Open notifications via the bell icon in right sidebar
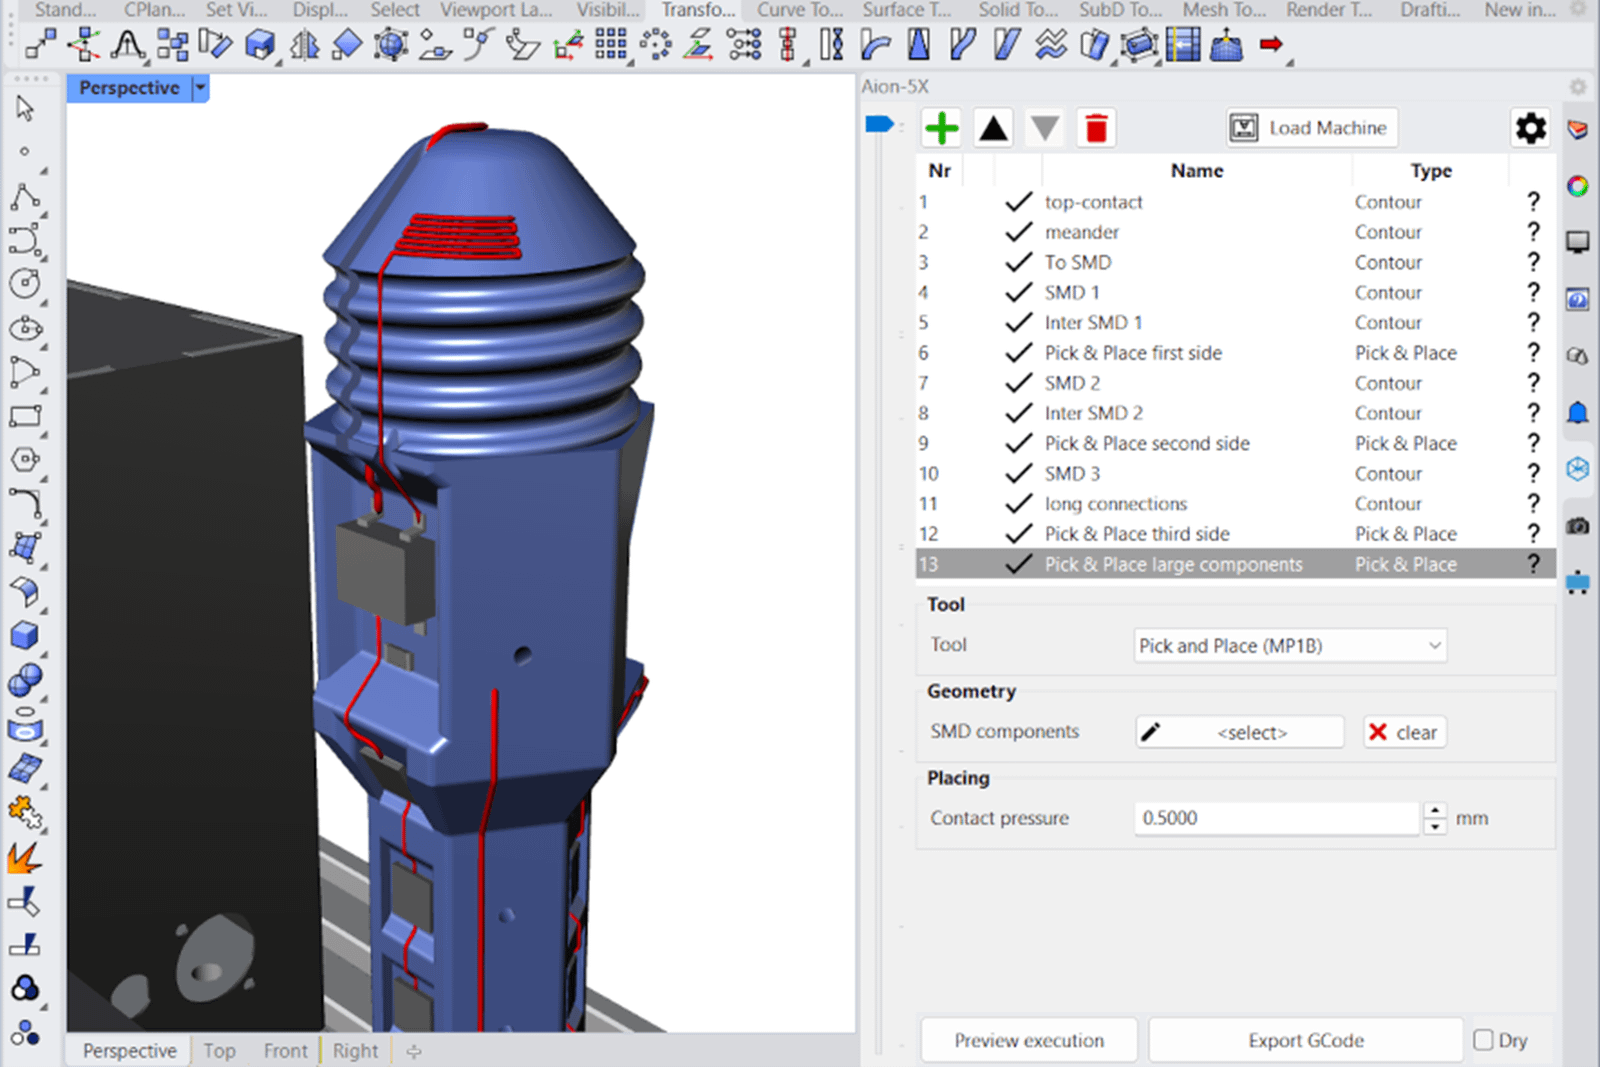This screenshot has width=1600, height=1067. coord(1577,412)
